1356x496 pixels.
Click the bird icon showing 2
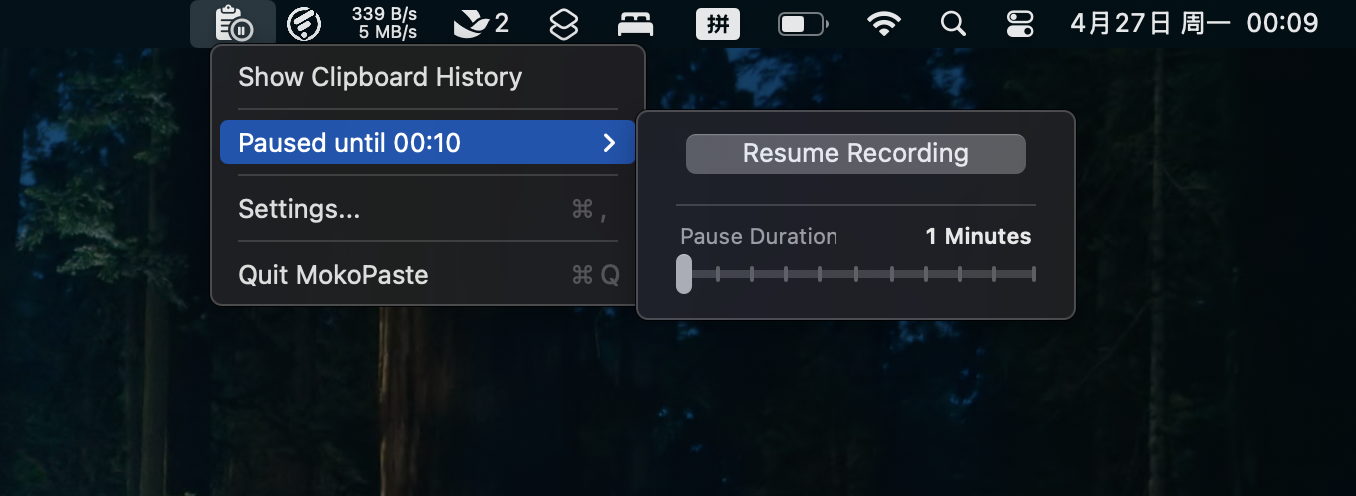(481, 23)
